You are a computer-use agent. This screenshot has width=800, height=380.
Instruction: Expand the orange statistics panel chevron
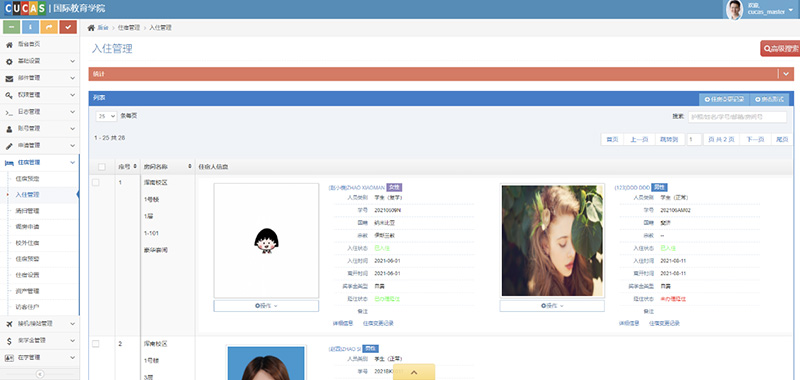786,74
